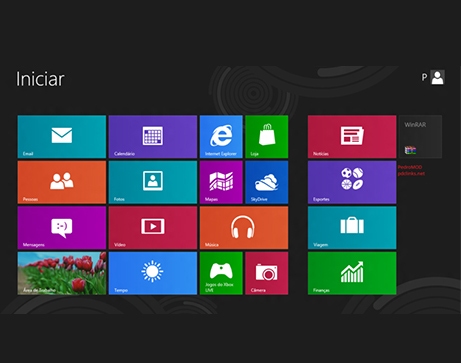Launch the Viagem suitcase tile
Screen dimensions: 461x363
352,228
